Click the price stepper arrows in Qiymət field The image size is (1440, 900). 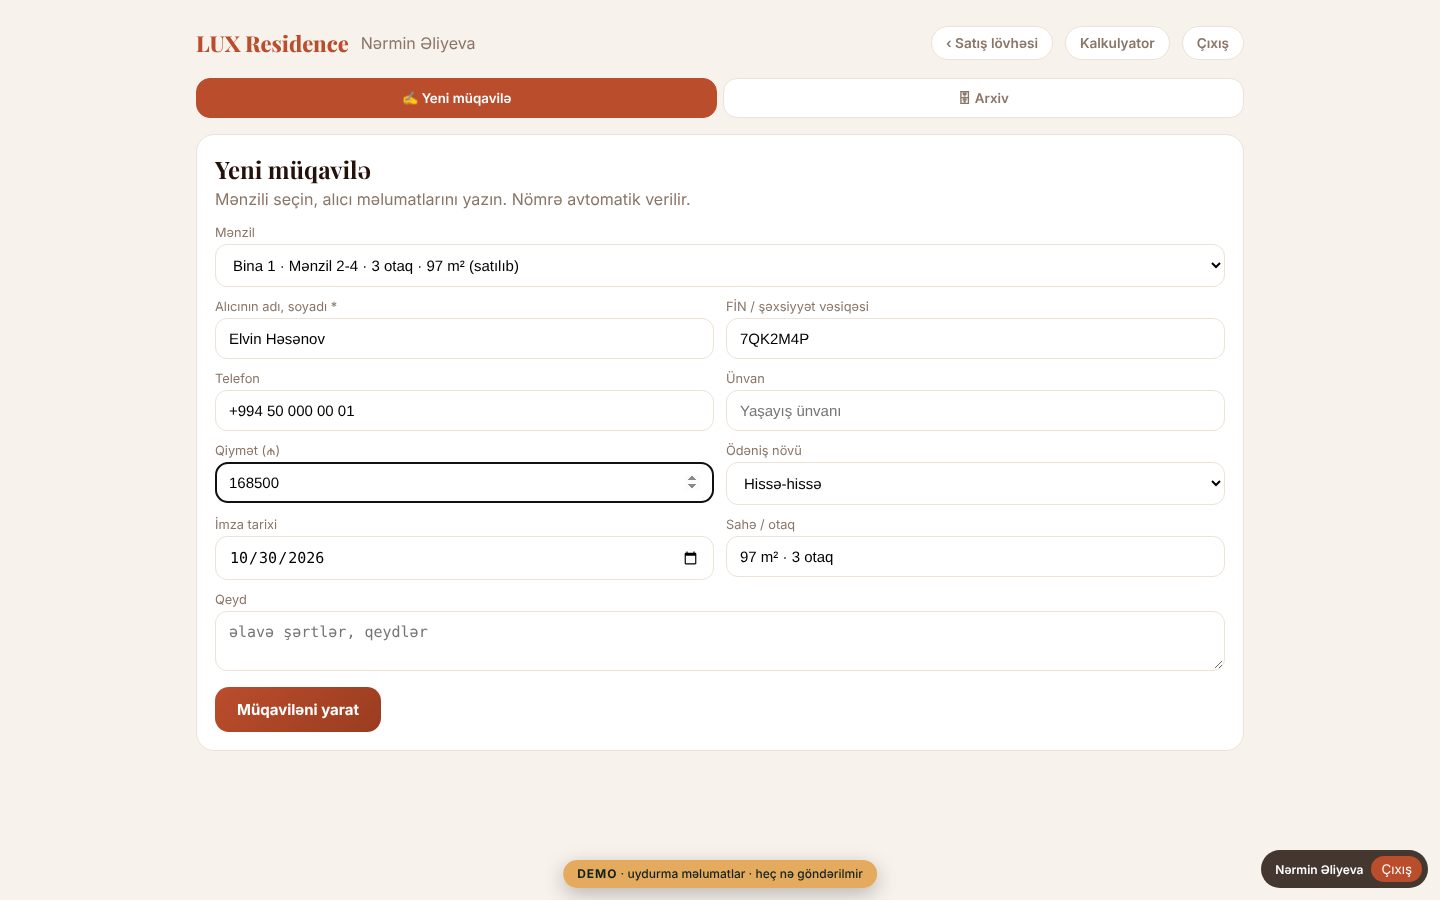click(x=691, y=483)
